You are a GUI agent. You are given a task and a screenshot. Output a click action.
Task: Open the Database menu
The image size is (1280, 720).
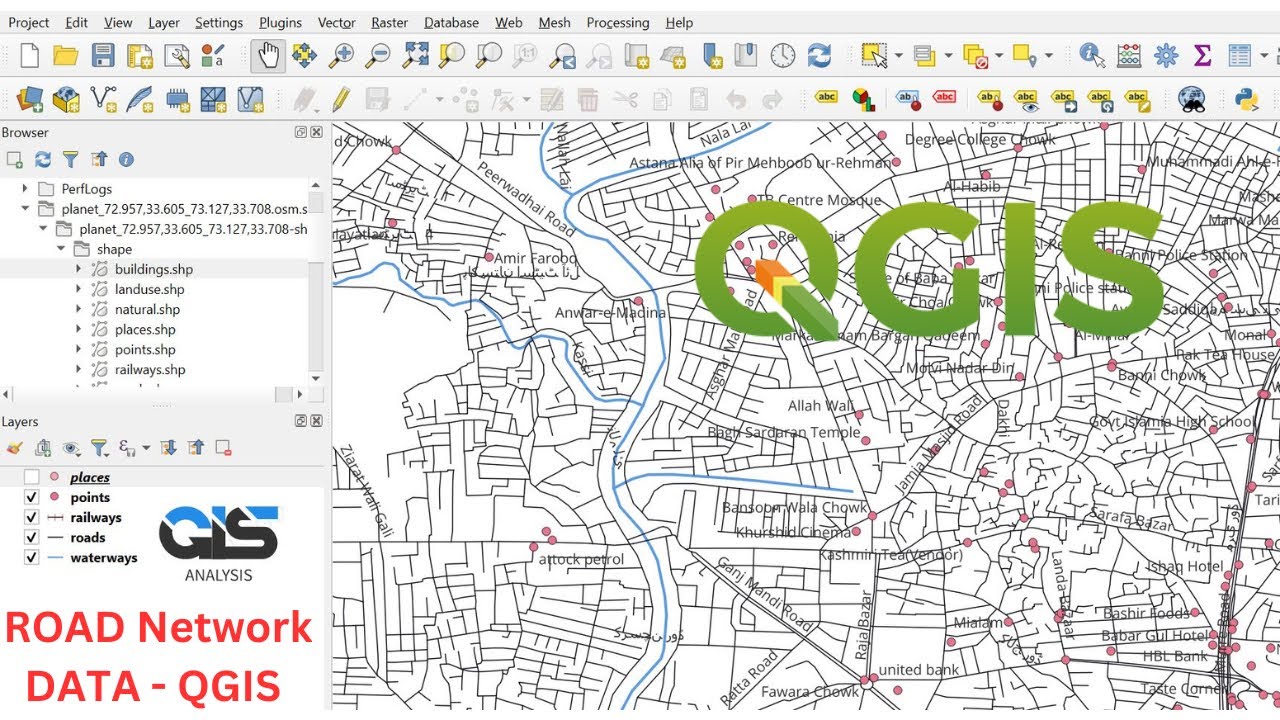[x=453, y=22]
